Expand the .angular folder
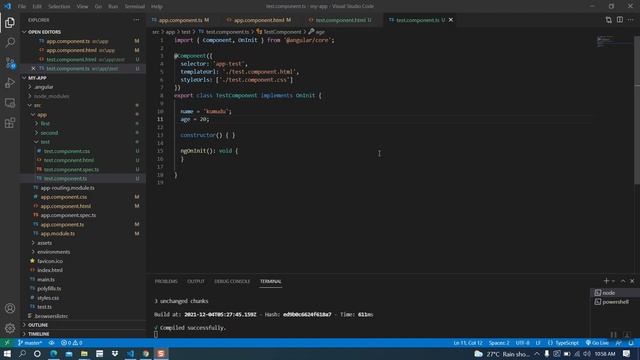Image resolution: width=640 pixels, height=360 pixels. click(x=44, y=87)
